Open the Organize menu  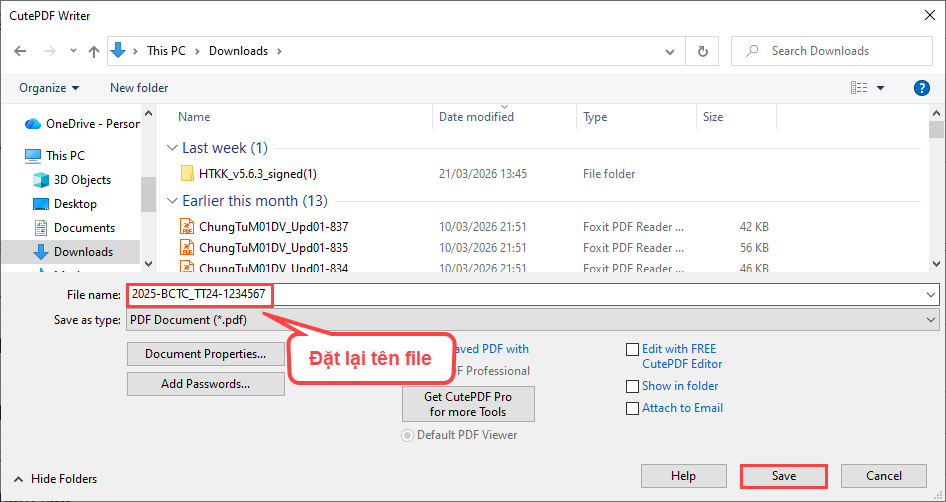point(49,88)
